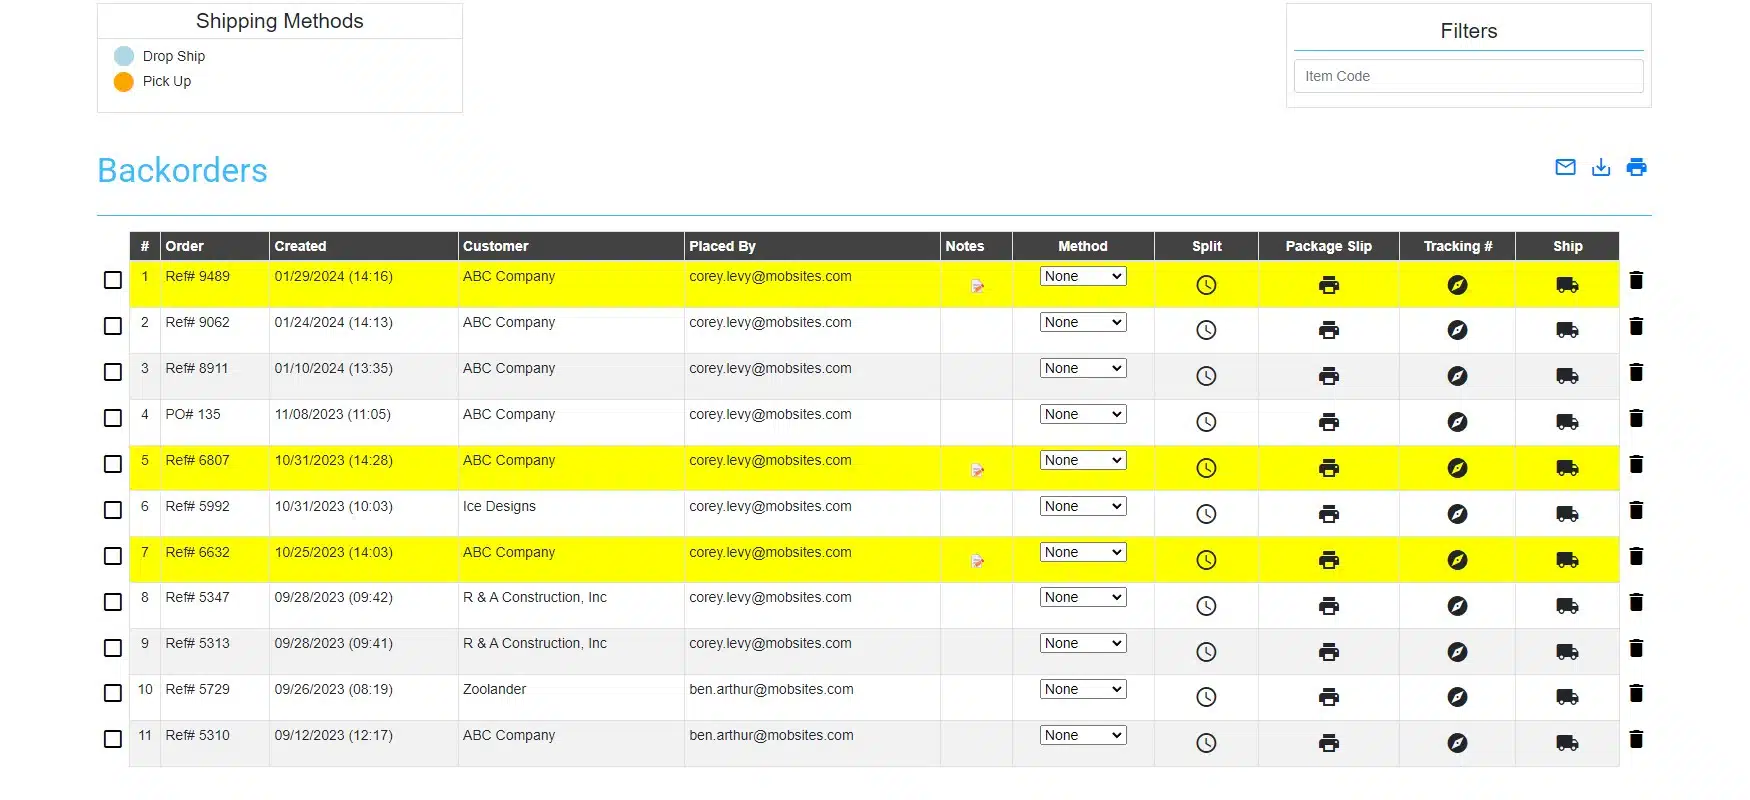Image resolution: width=1750 pixels, height=800 pixels.
Task: Open split clock icon for Ref# 9489
Action: click(x=1206, y=285)
